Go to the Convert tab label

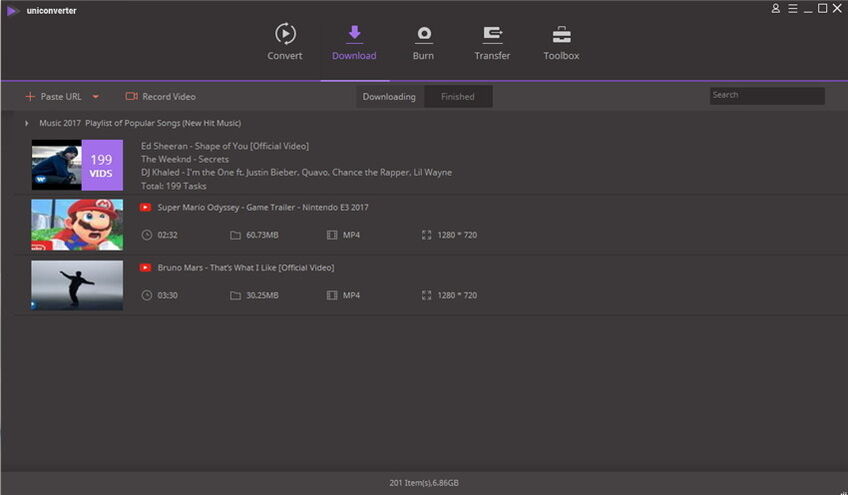pos(284,56)
